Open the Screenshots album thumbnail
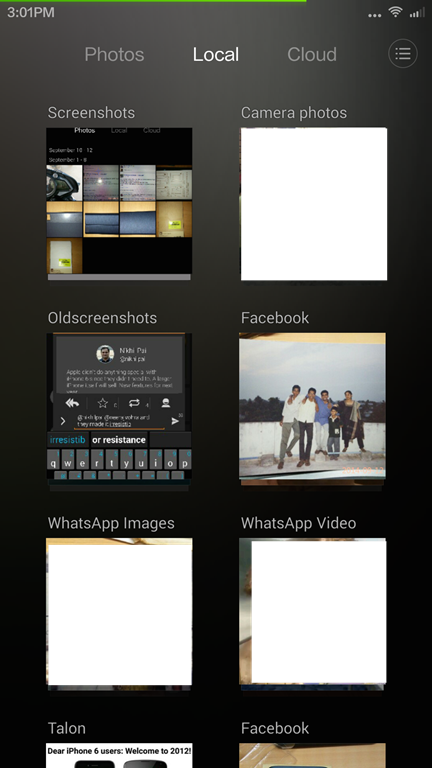 (119, 204)
